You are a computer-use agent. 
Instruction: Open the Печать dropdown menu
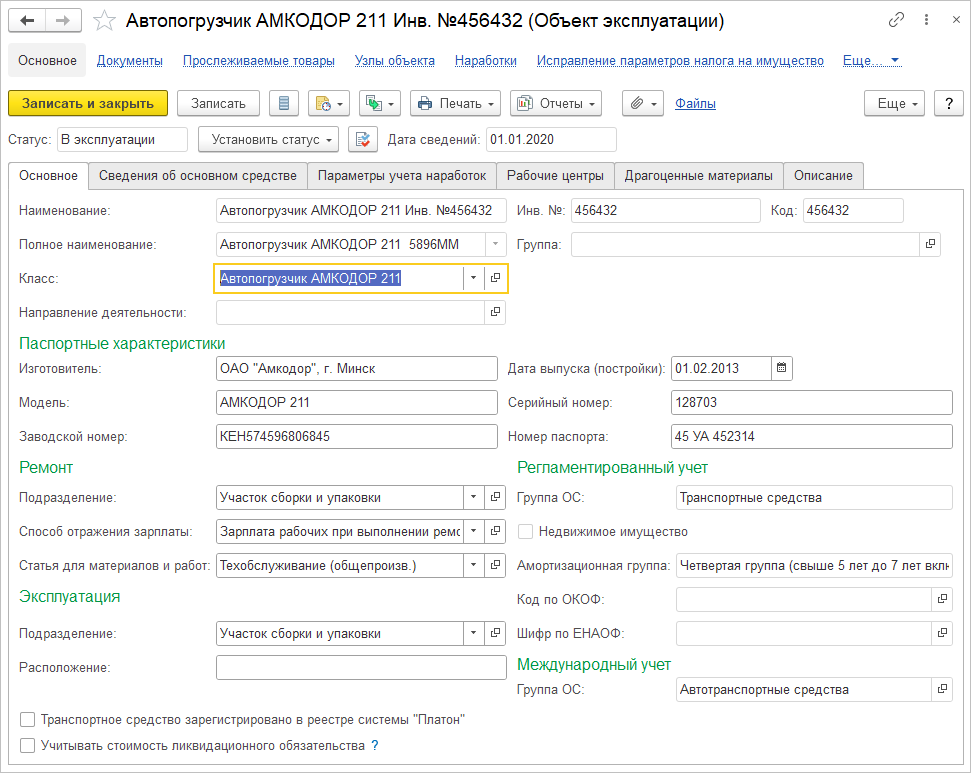[x=455, y=103]
